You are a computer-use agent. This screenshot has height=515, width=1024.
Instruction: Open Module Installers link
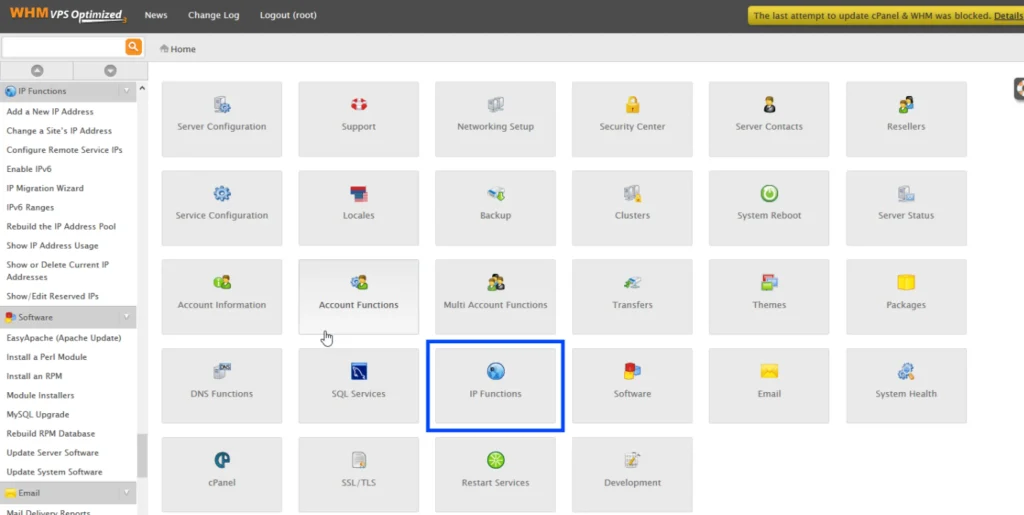point(40,395)
